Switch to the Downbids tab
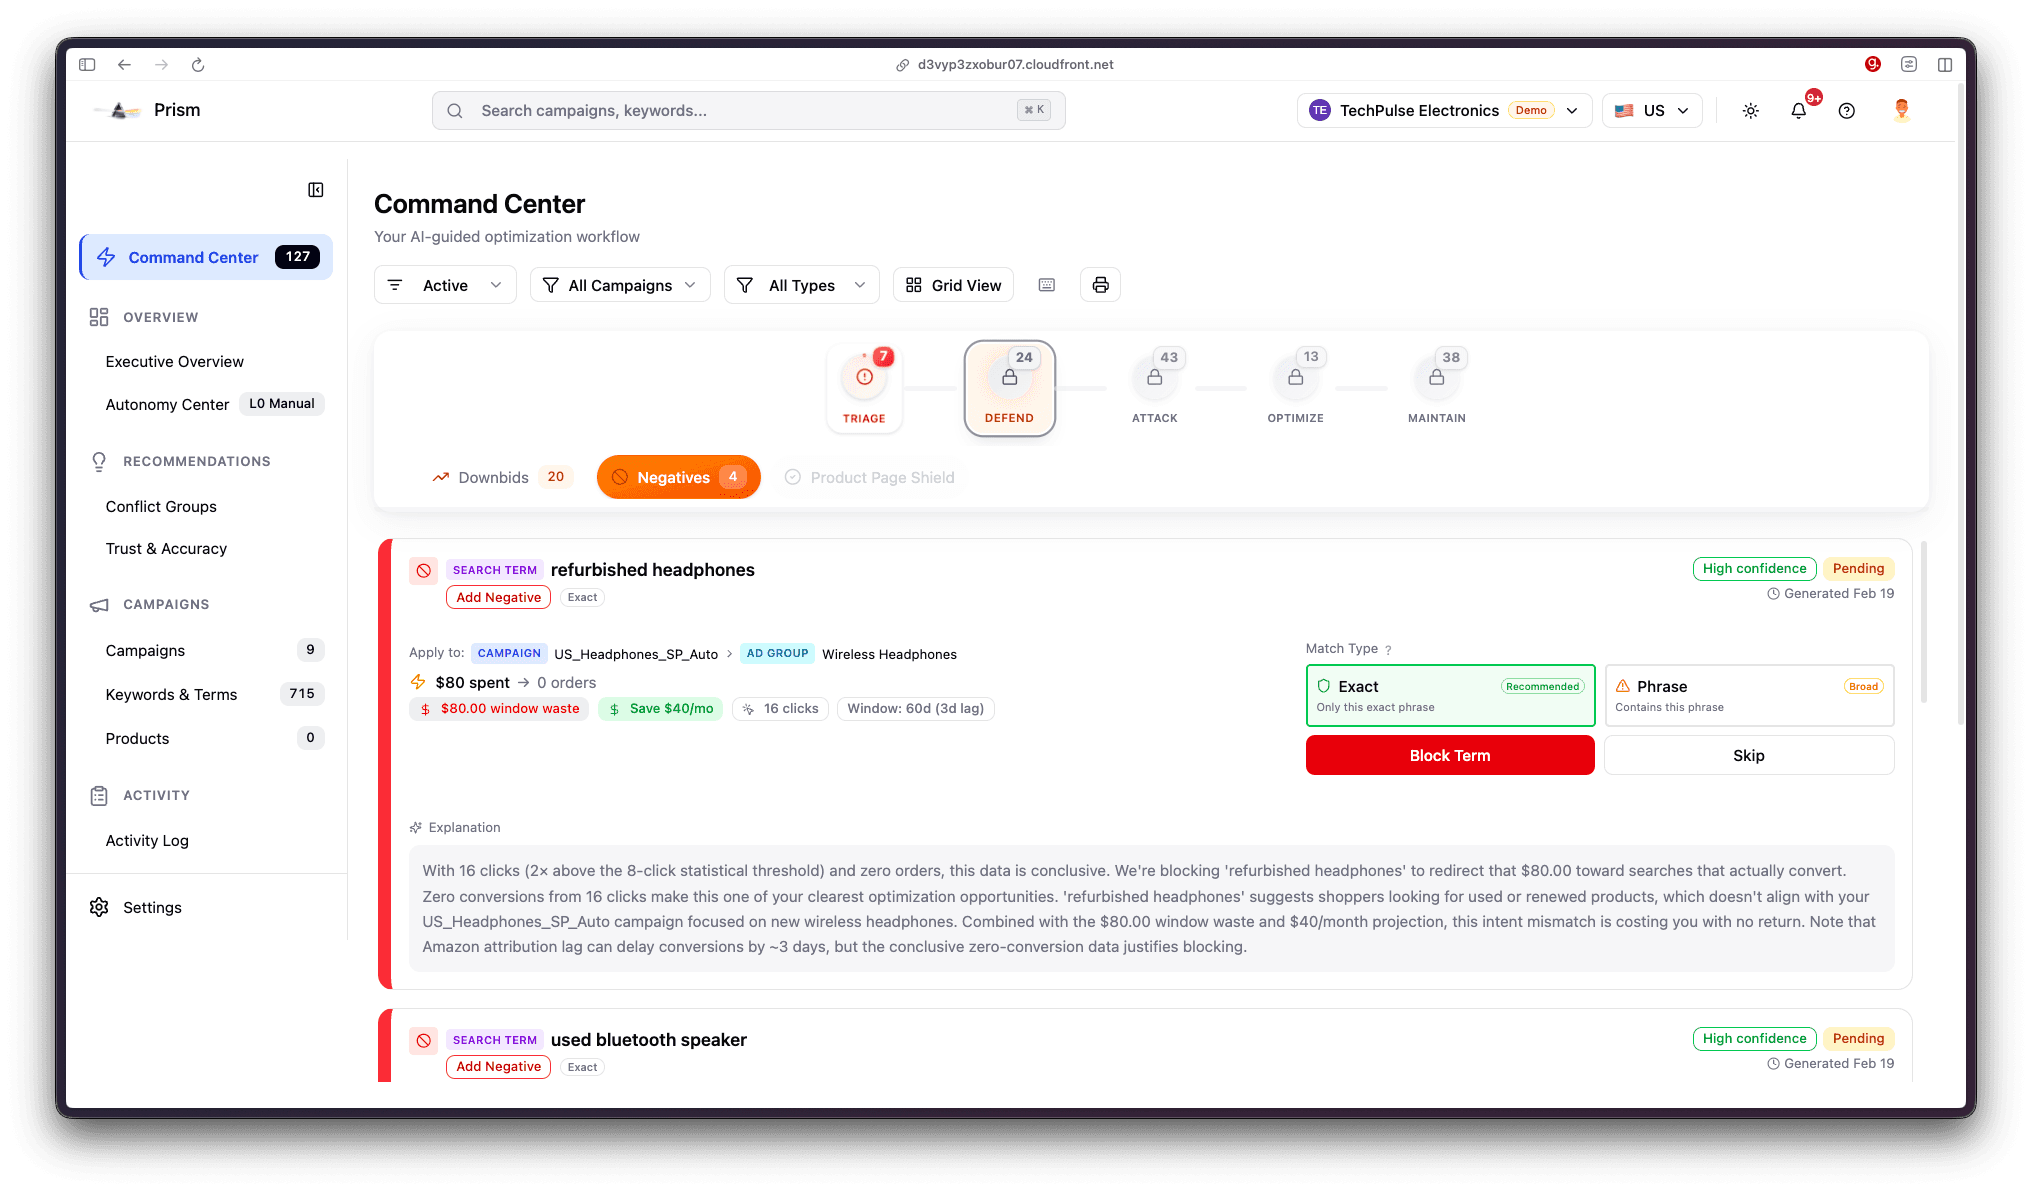This screenshot has height=1192, width=2032. pyautogui.click(x=498, y=477)
